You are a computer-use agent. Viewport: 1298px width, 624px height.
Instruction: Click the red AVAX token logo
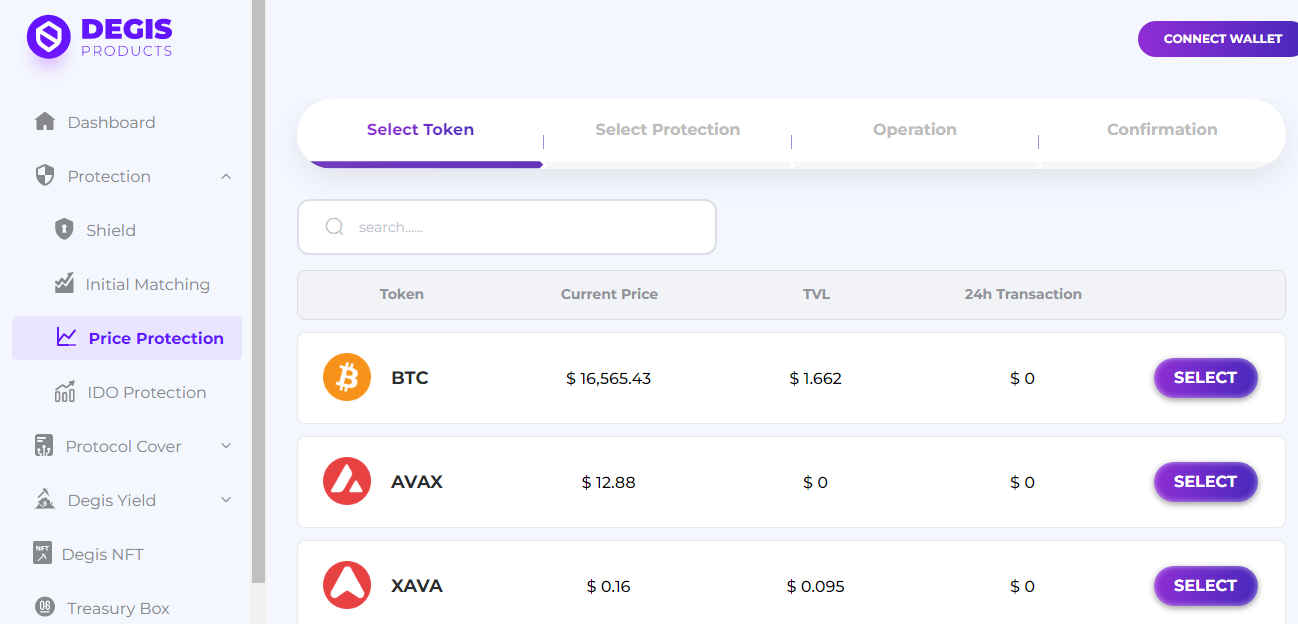coord(347,482)
